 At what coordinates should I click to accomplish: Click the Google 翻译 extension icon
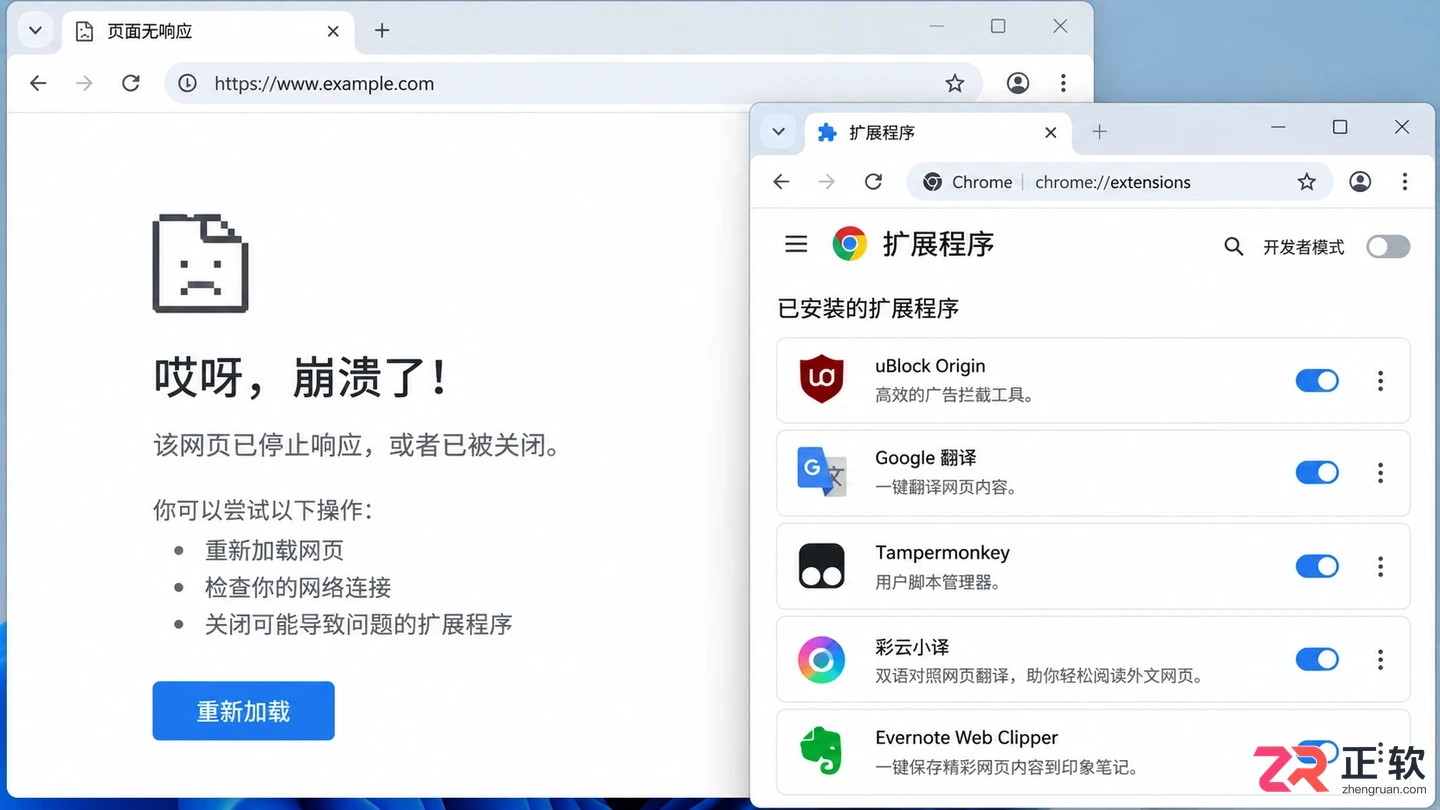pyautogui.click(x=821, y=472)
